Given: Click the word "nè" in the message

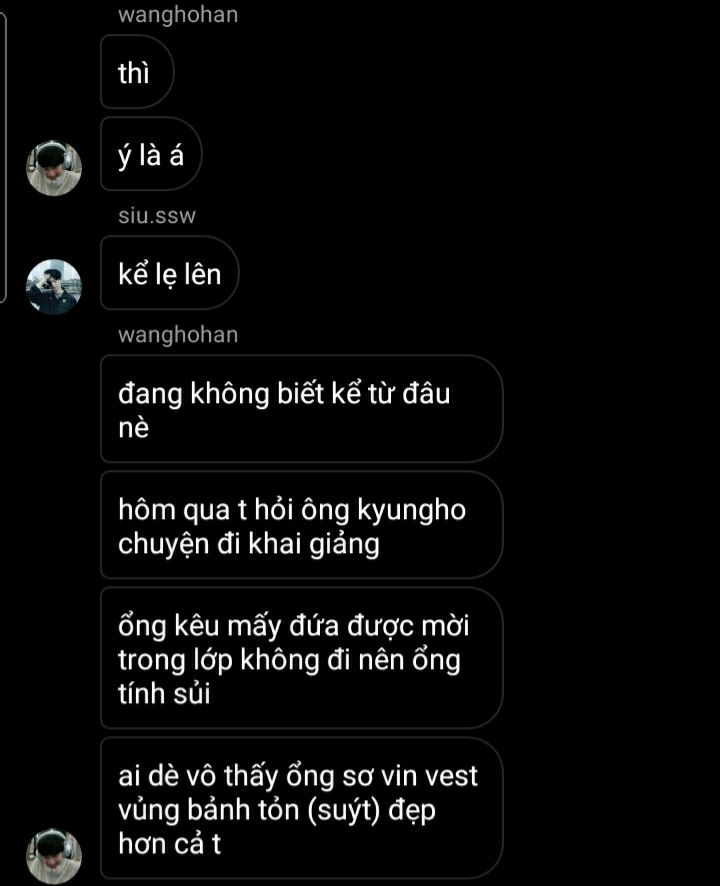Looking at the screenshot, I should point(133,428).
